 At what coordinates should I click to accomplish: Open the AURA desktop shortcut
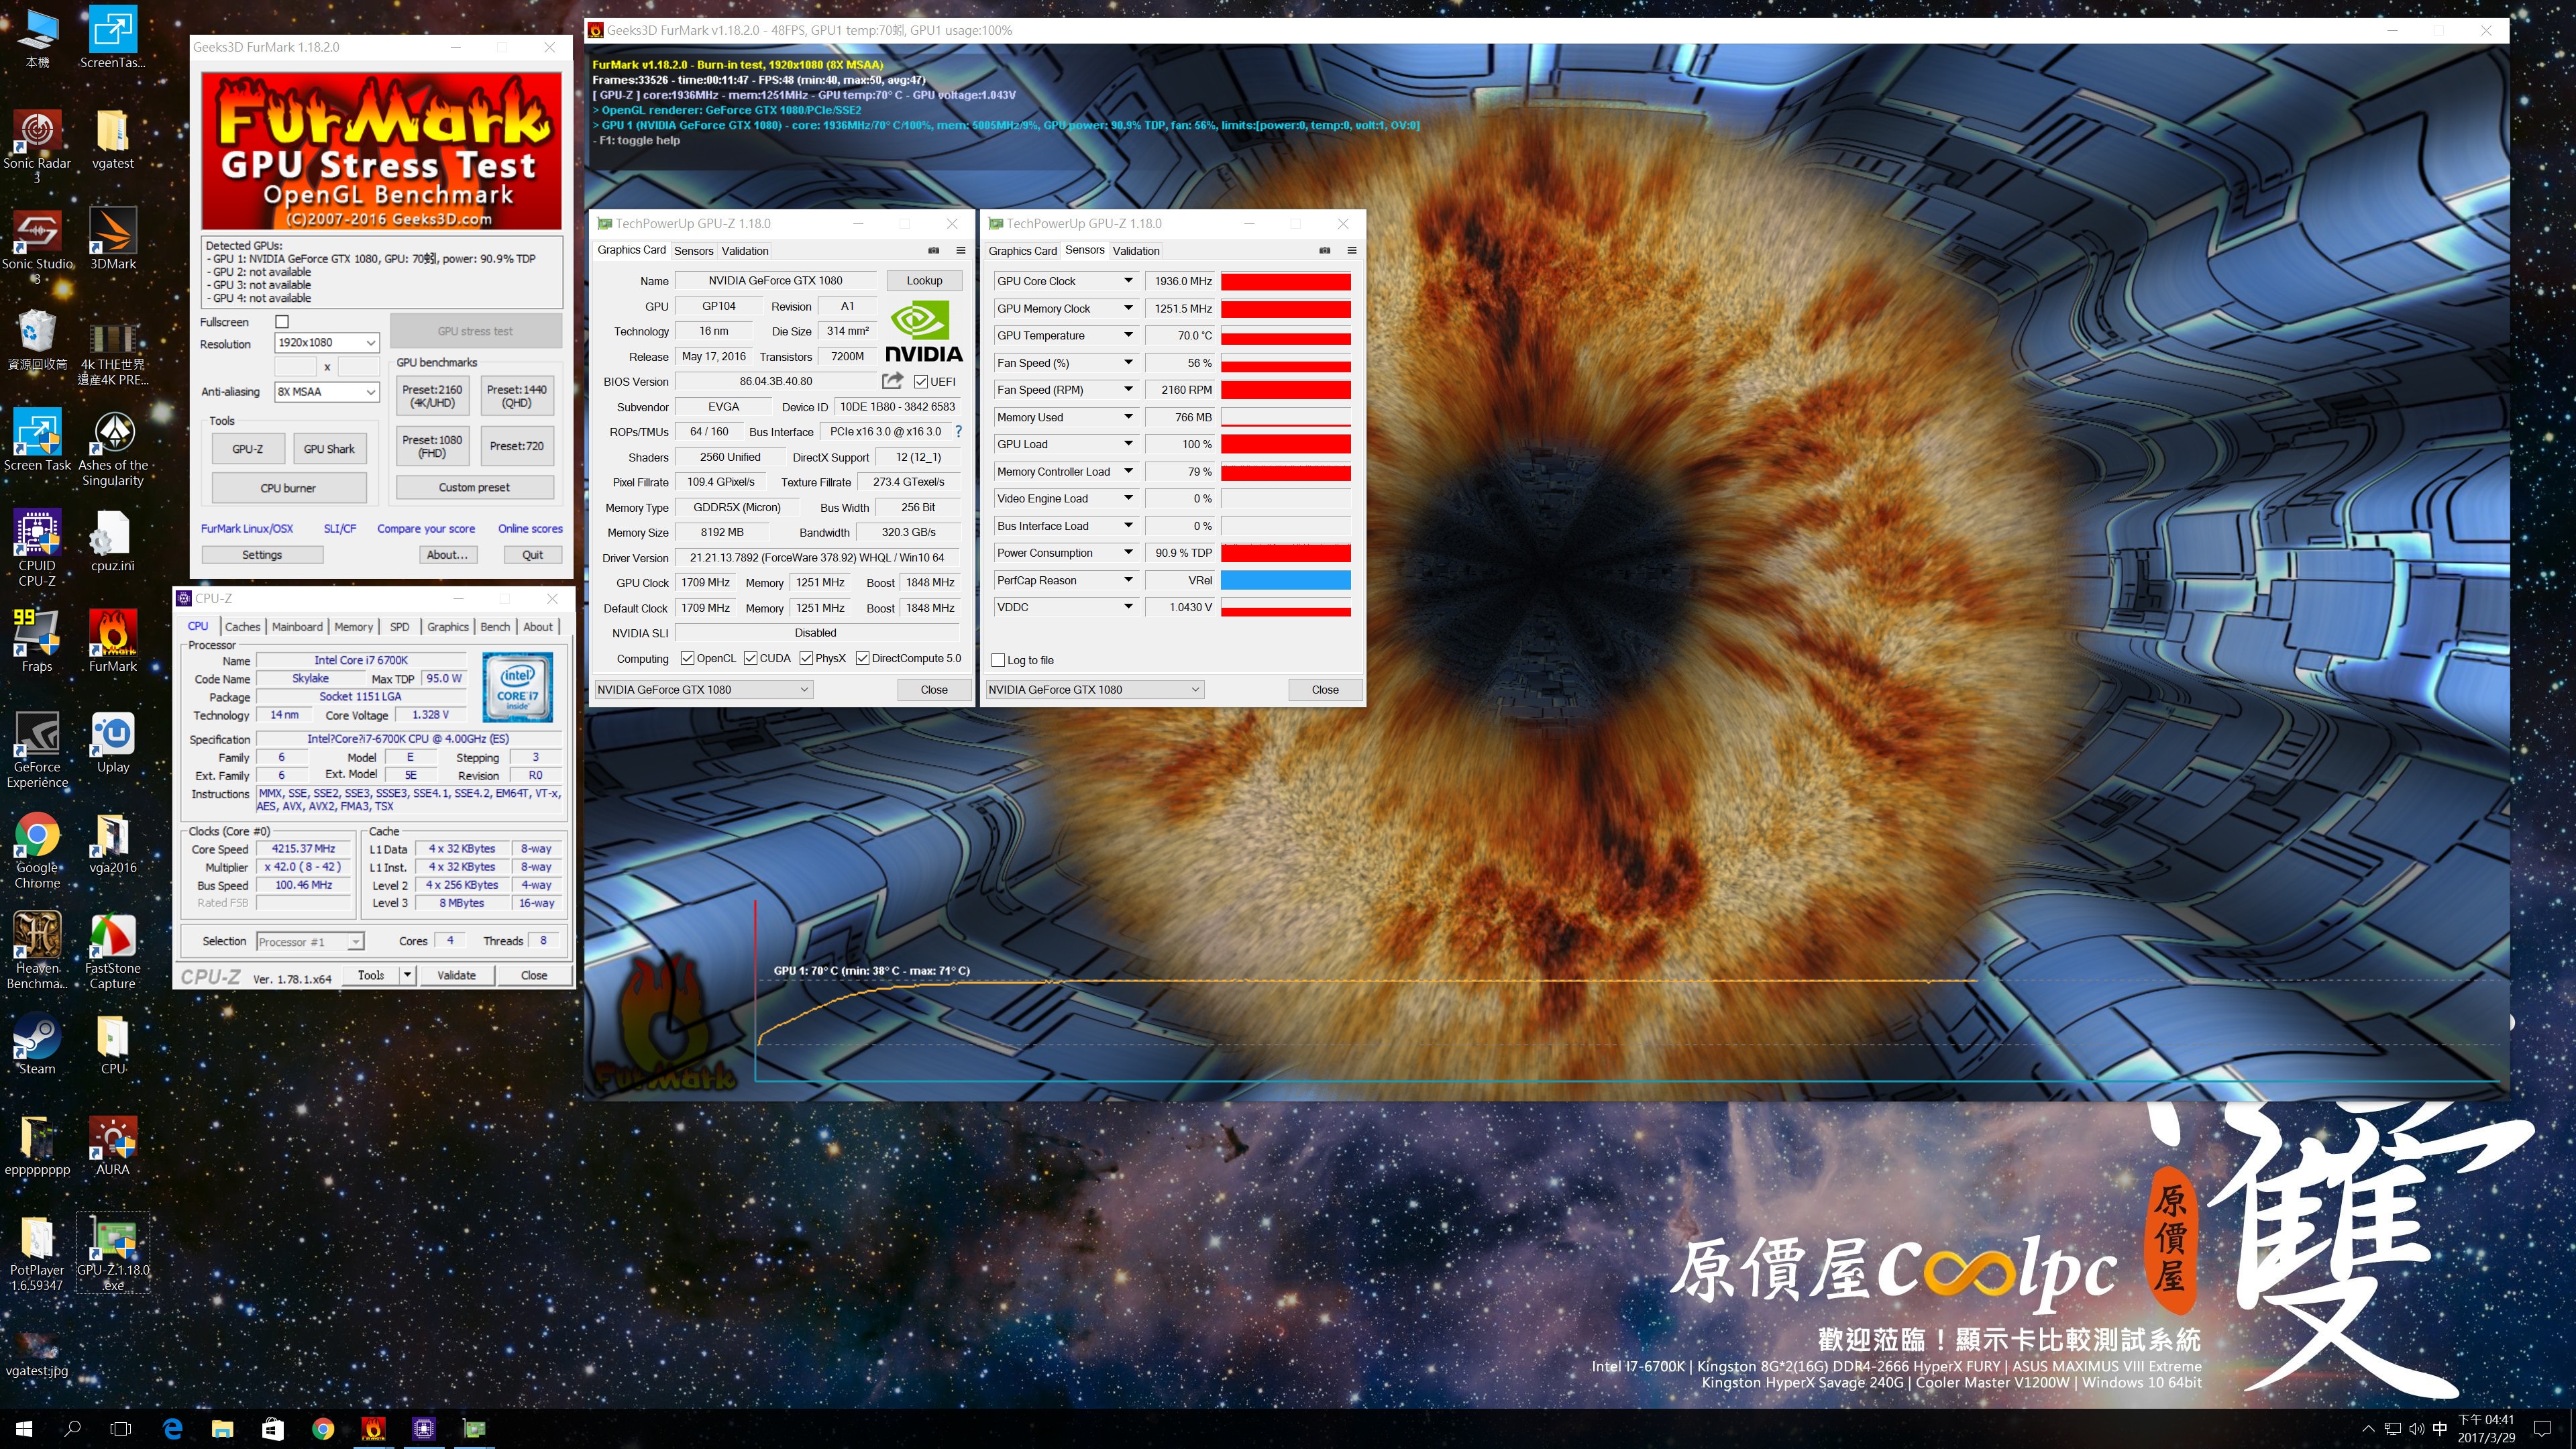click(113, 1145)
